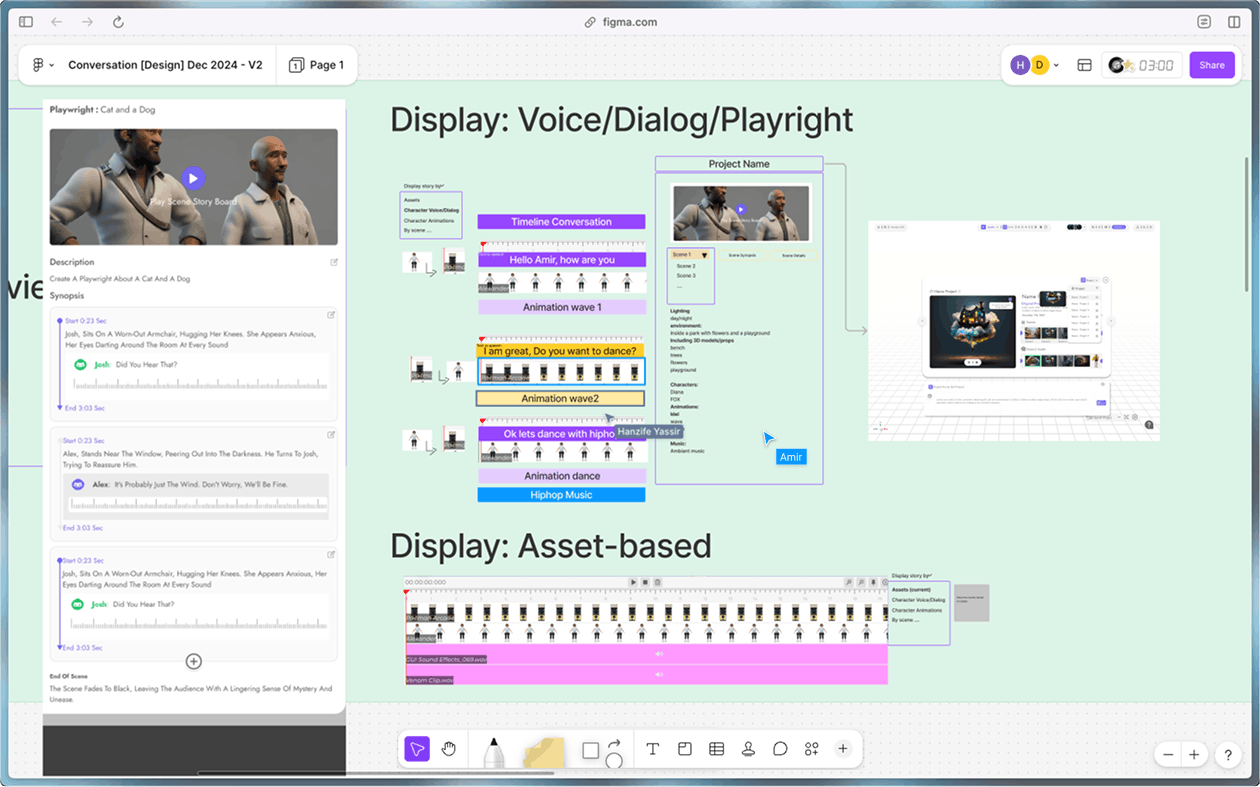Select the 'Animation wave 1' bar
The image size is (1260, 787).
point(561,307)
